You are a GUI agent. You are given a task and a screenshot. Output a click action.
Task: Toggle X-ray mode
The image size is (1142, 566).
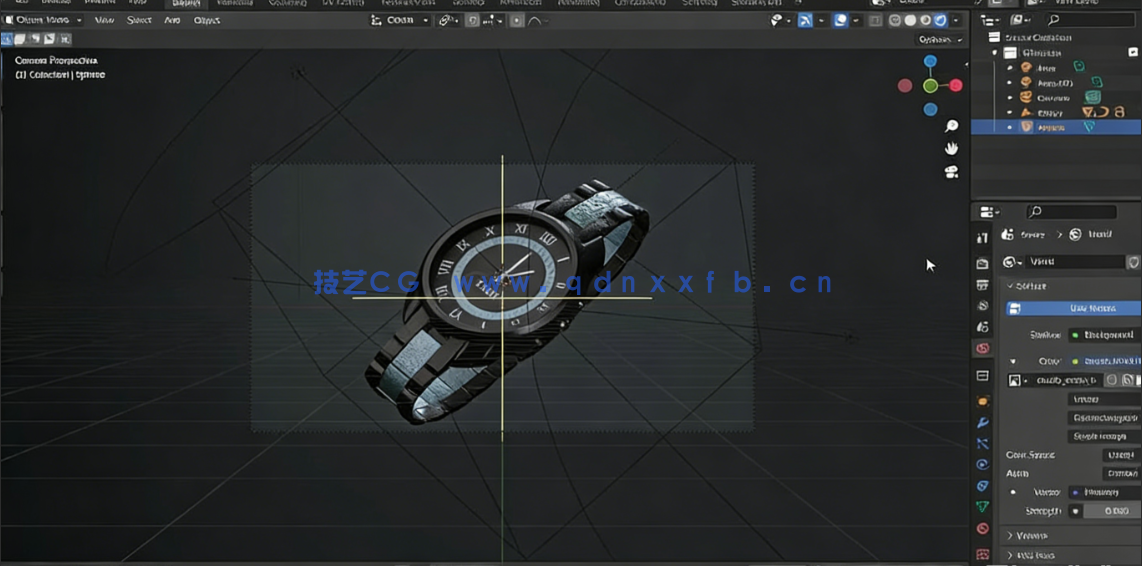[x=875, y=20]
